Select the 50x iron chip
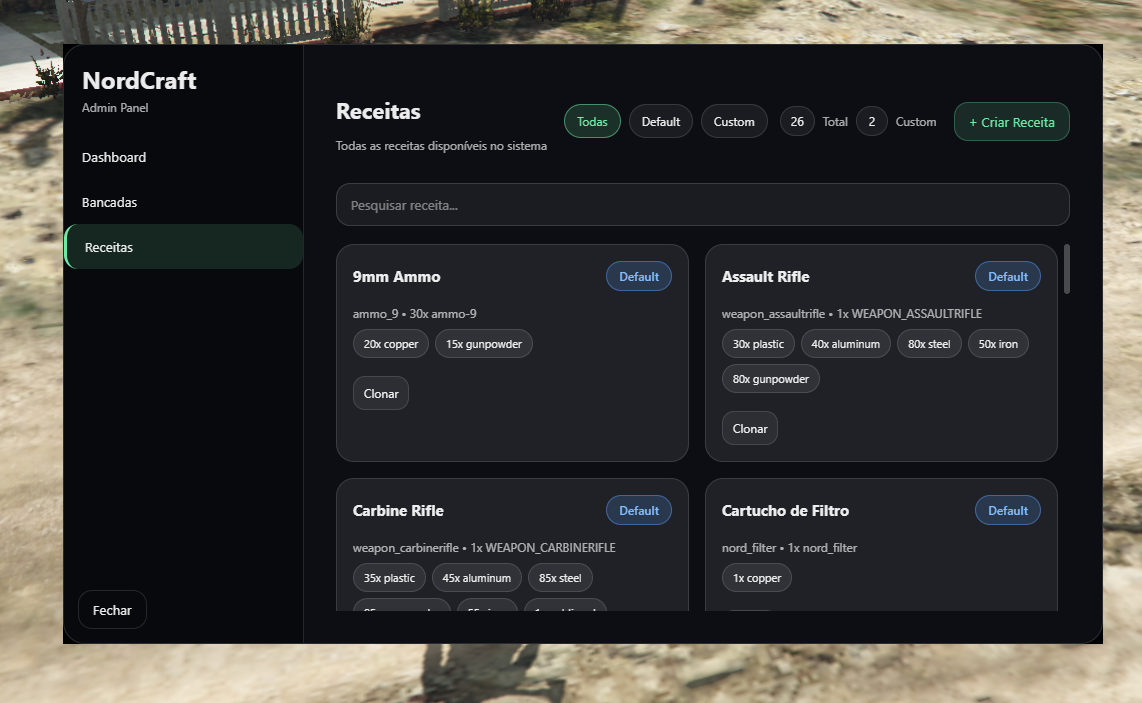 pyautogui.click(x=998, y=344)
